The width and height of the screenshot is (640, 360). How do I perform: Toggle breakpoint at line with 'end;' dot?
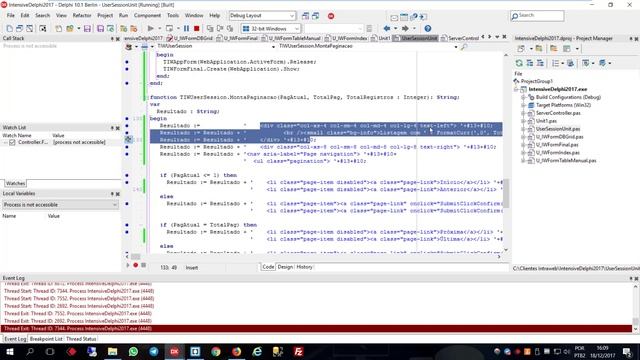(x=127, y=83)
